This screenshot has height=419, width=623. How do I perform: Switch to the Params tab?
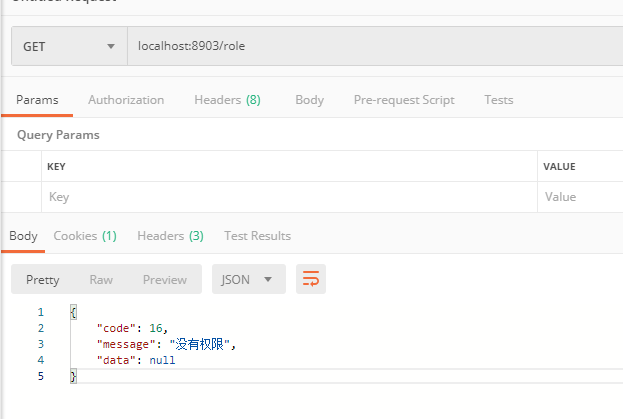click(x=37, y=100)
